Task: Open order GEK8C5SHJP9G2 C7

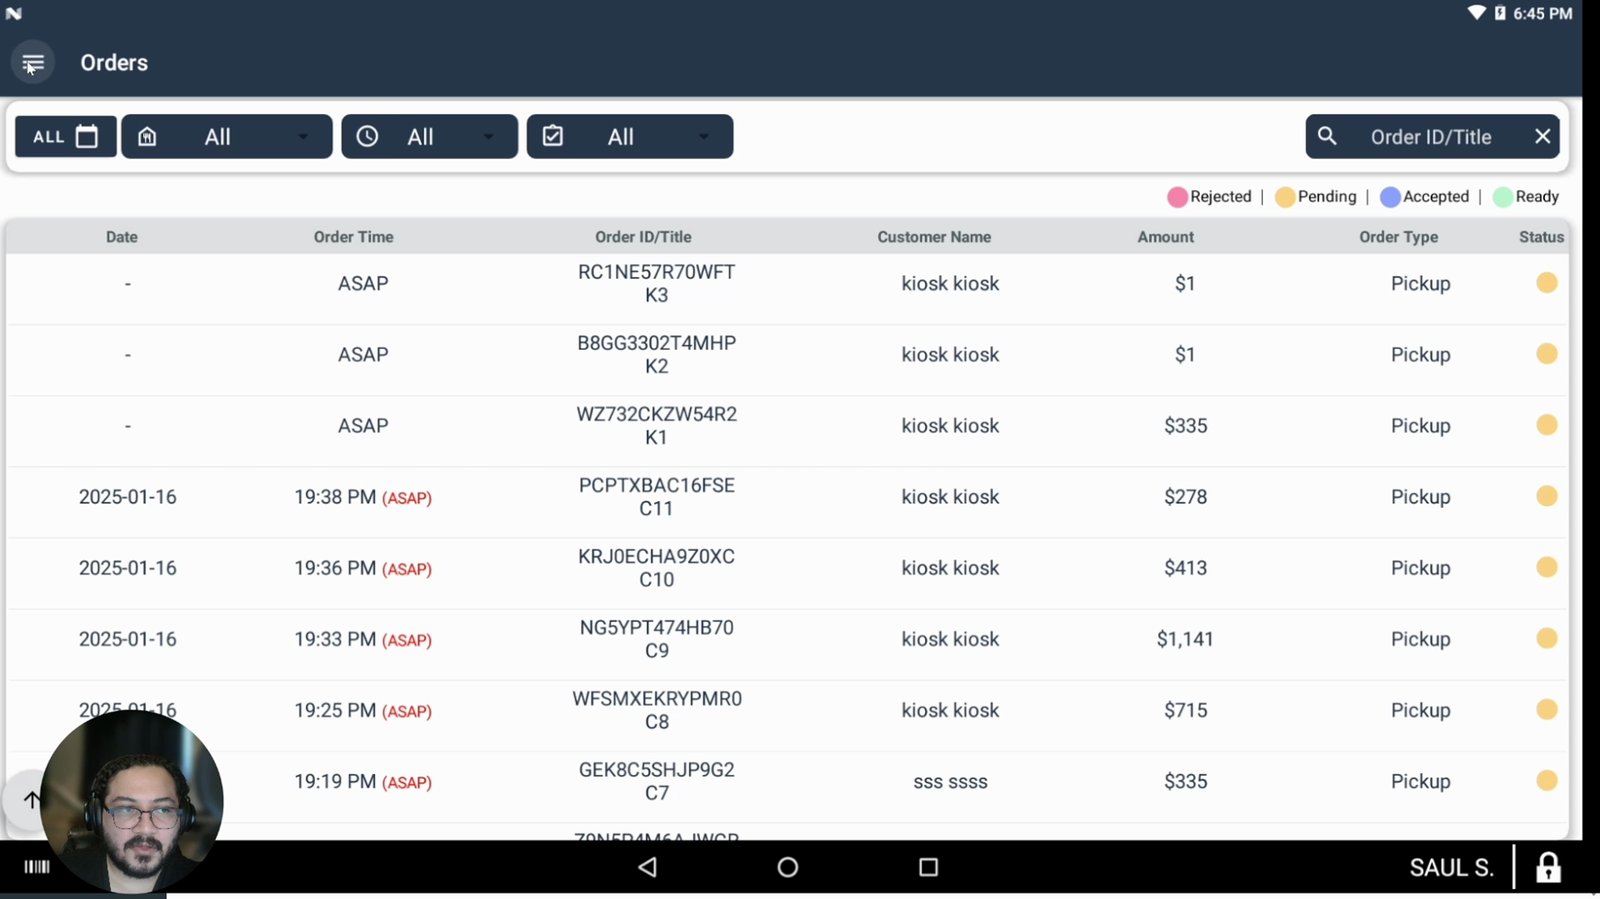Action: 787,781
